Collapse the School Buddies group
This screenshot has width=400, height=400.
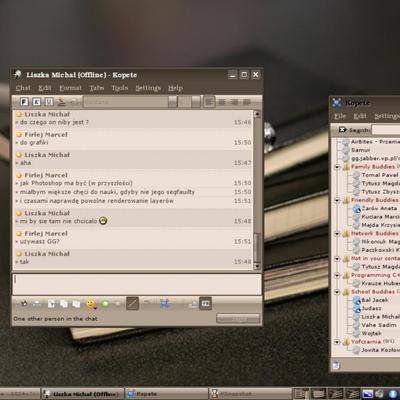point(337,292)
